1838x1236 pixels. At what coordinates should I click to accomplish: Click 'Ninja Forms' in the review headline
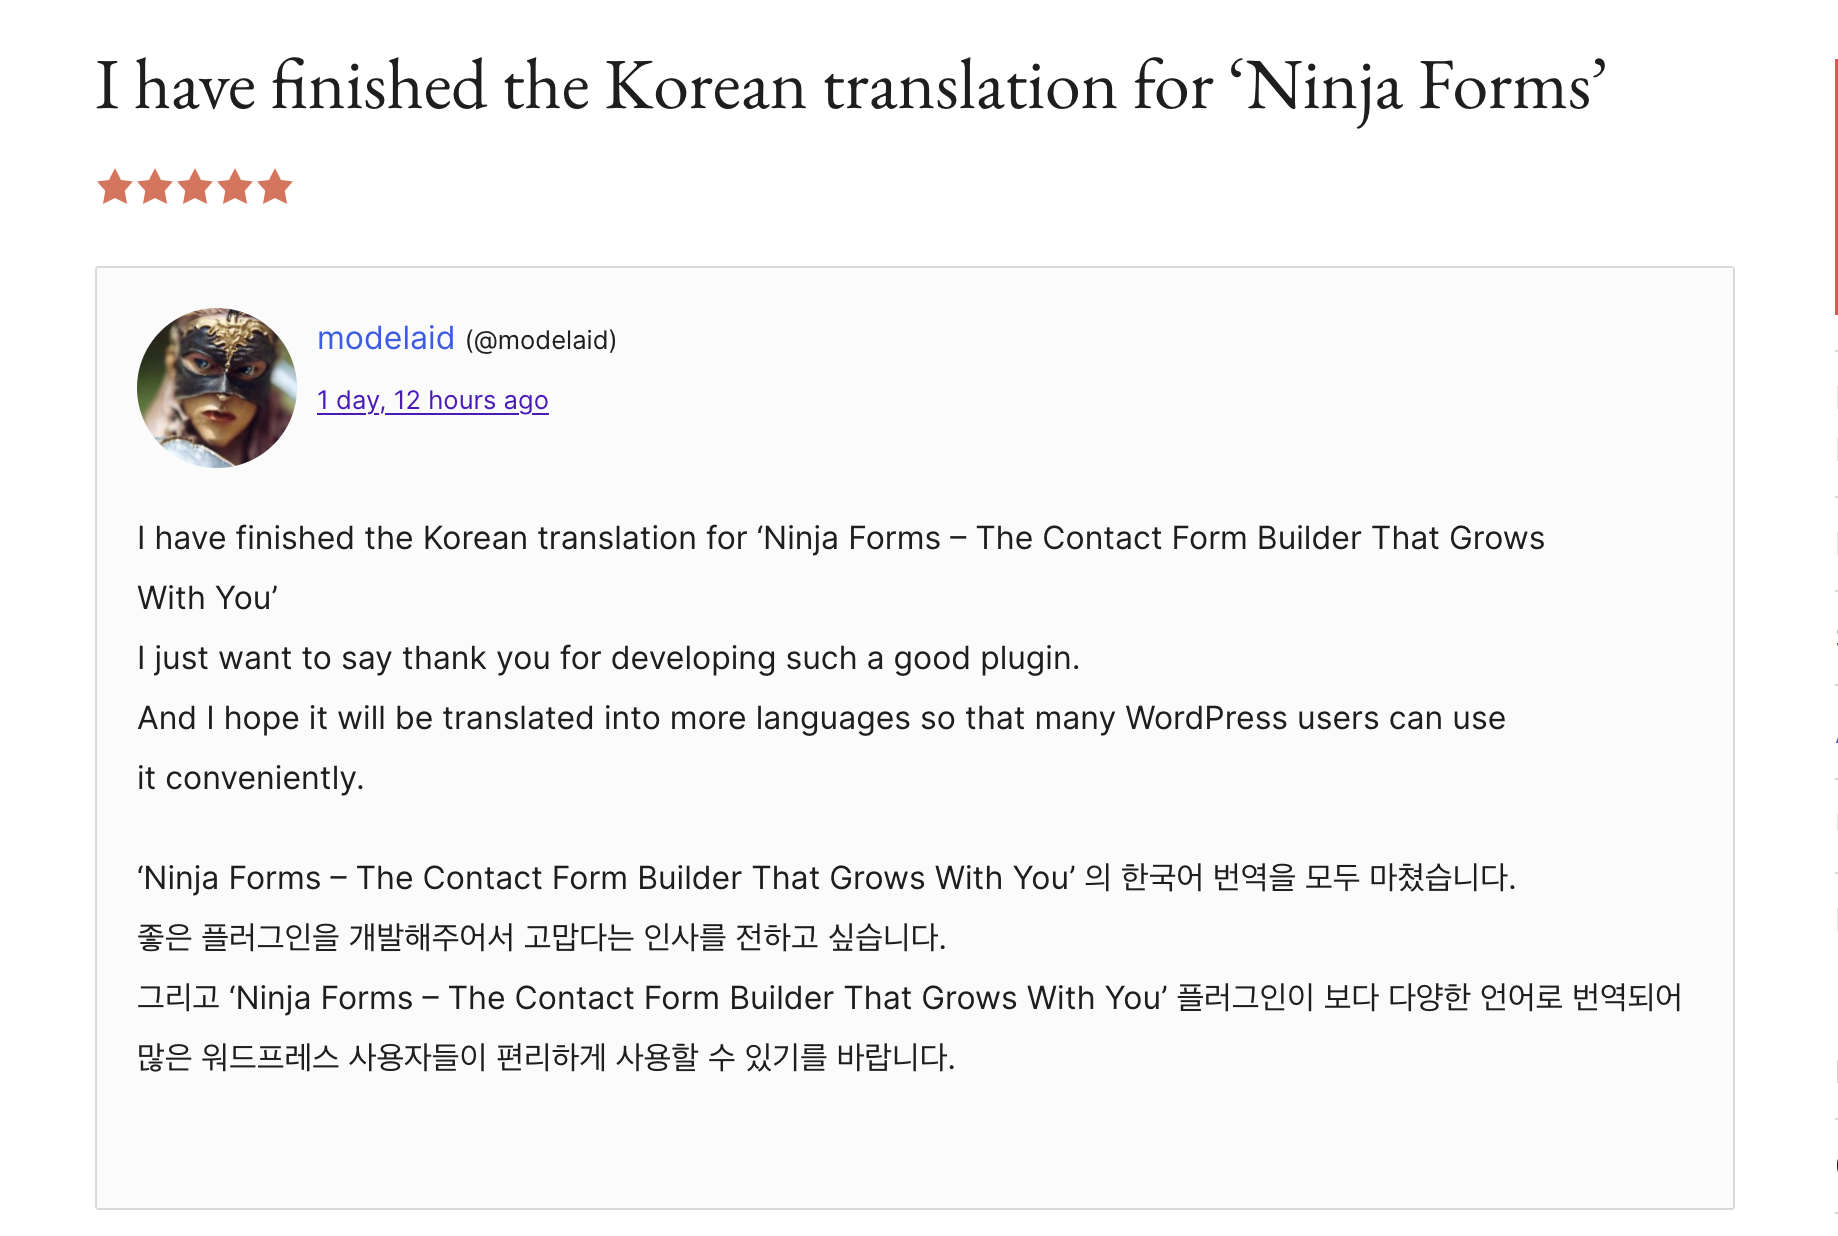click(1418, 87)
